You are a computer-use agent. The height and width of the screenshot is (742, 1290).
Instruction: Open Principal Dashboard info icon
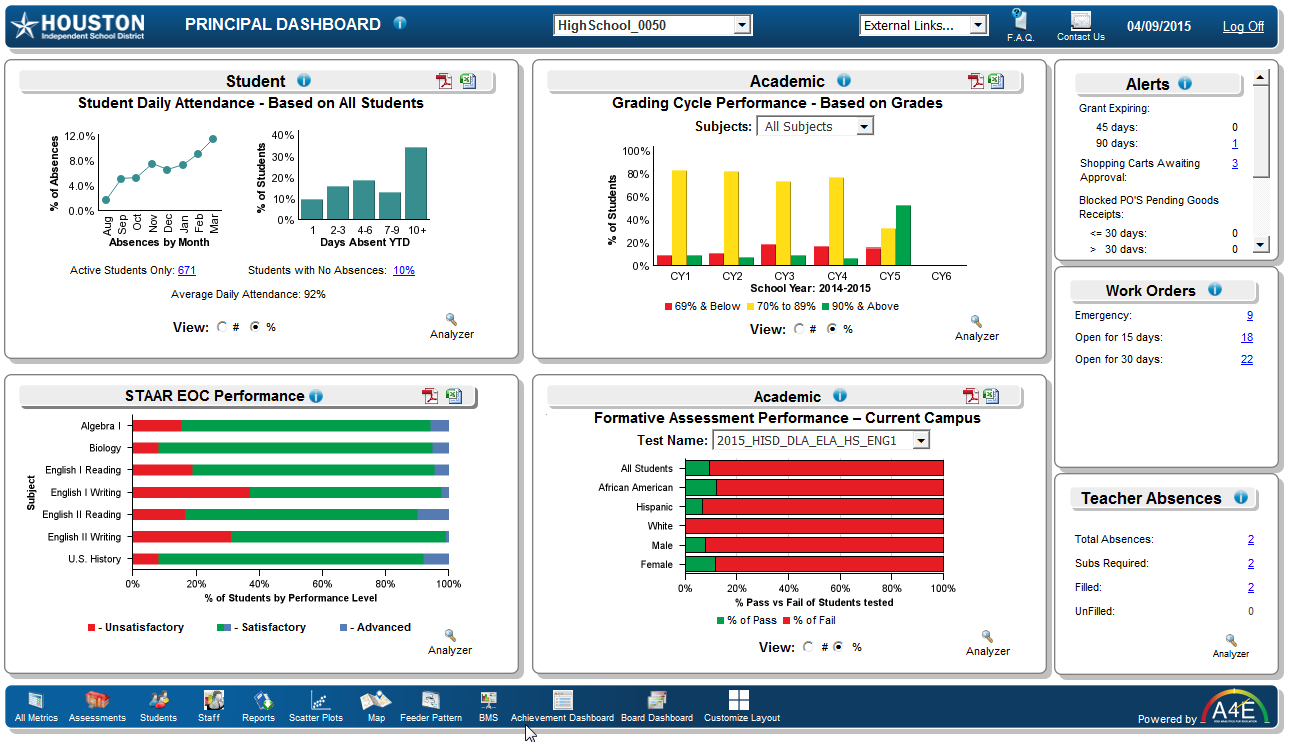coord(400,24)
